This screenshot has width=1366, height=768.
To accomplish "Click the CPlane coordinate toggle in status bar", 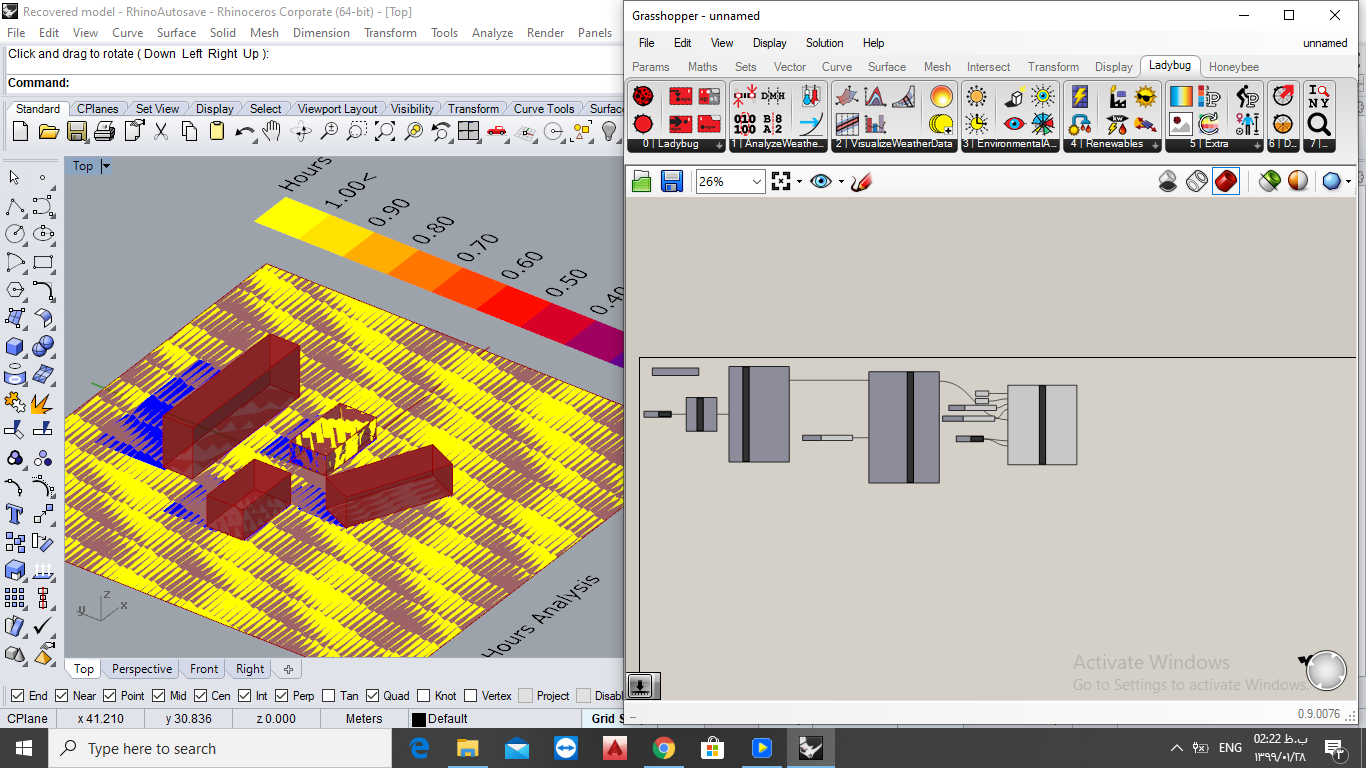I will [27, 719].
